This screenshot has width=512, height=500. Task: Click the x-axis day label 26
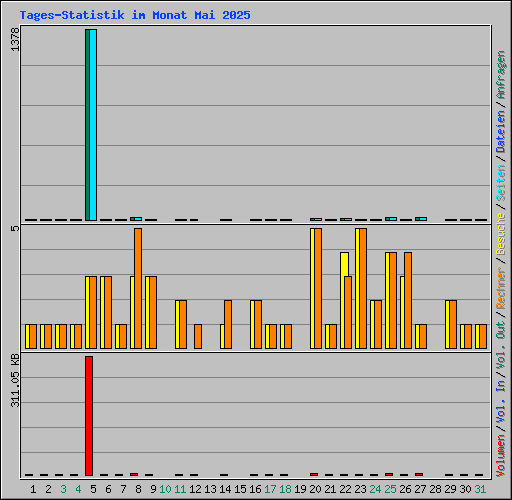pos(405,489)
